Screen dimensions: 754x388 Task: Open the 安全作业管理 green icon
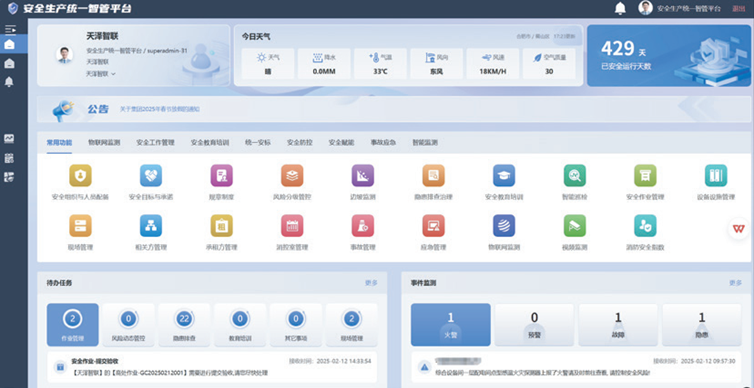point(645,175)
